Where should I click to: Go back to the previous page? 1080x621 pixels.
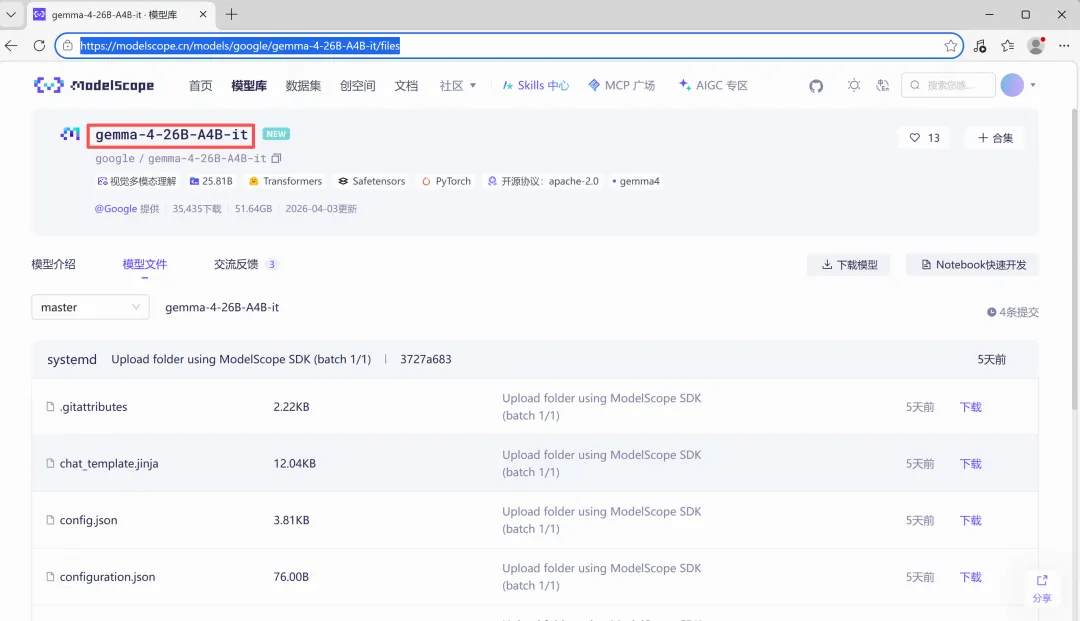11,45
